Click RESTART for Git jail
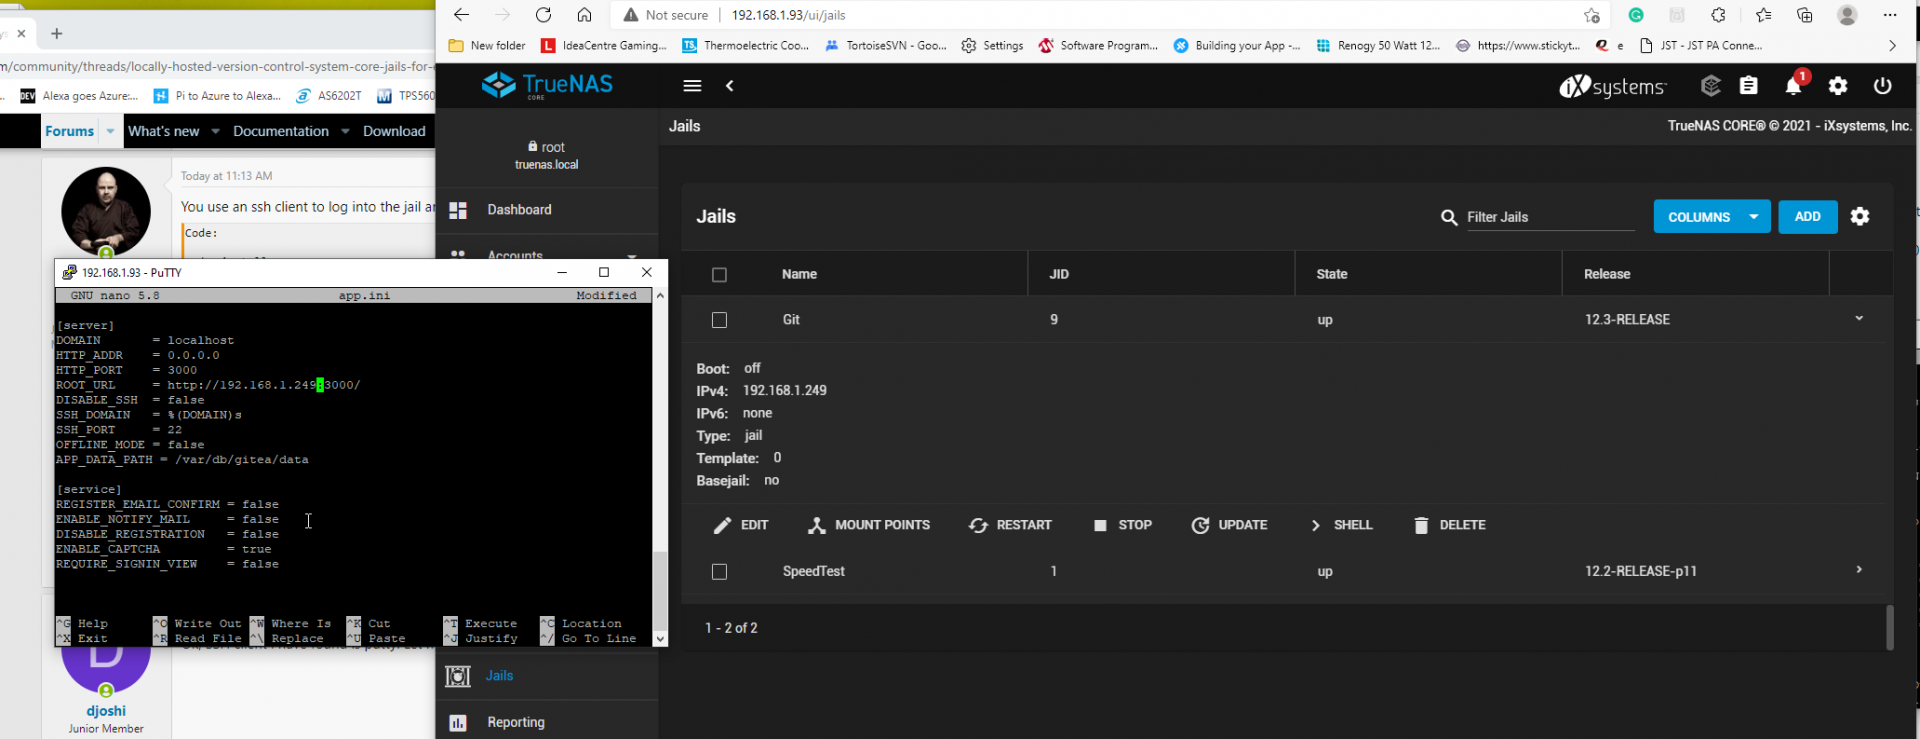The height and width of the screenshot is (739, 1920). (1010, 525)
